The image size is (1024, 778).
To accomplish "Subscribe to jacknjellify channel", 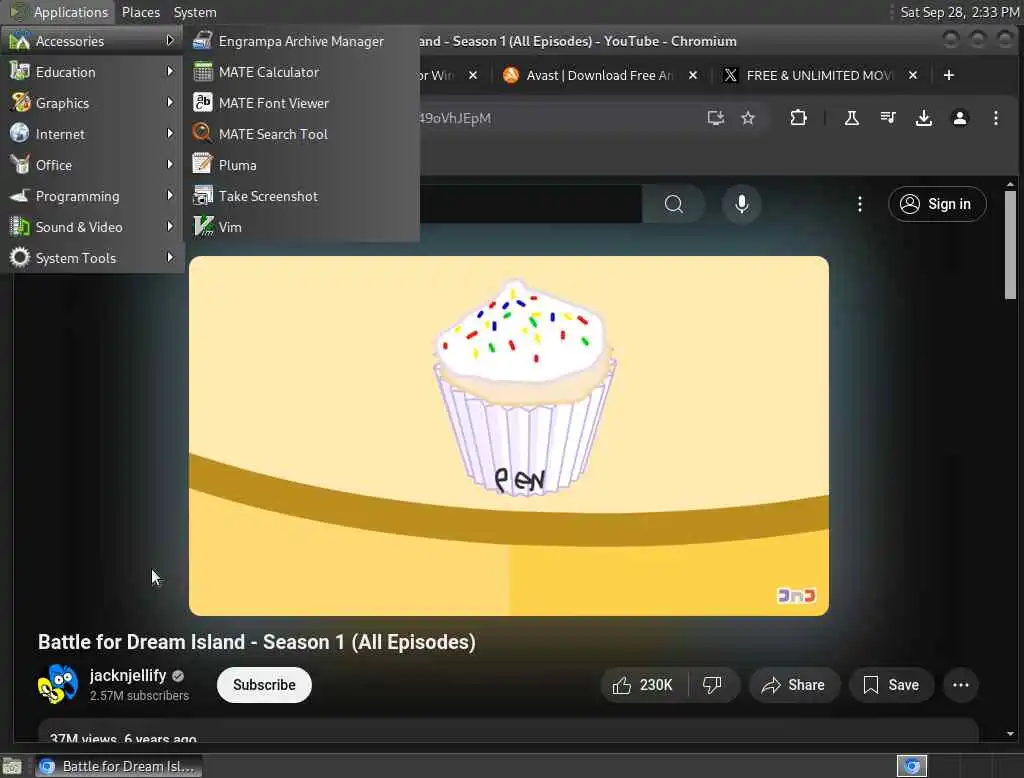I will point(264,685).
